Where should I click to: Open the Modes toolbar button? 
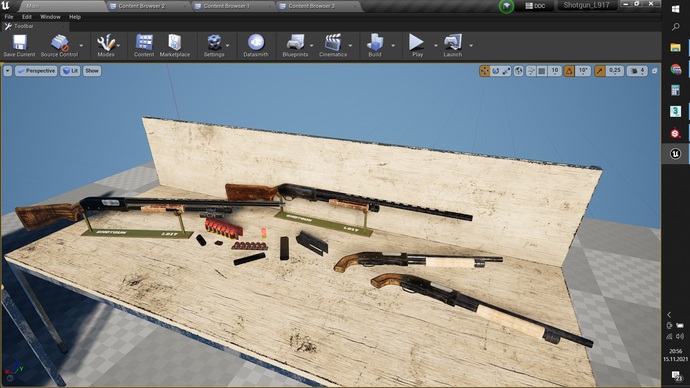pyautogui.click(x=106, y=46)
